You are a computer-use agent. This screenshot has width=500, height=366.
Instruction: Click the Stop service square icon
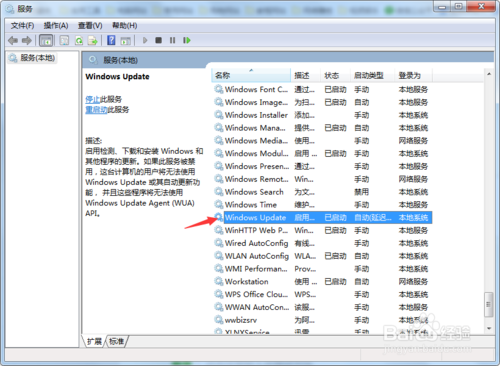pyautogui.click(x=158, y=40)
